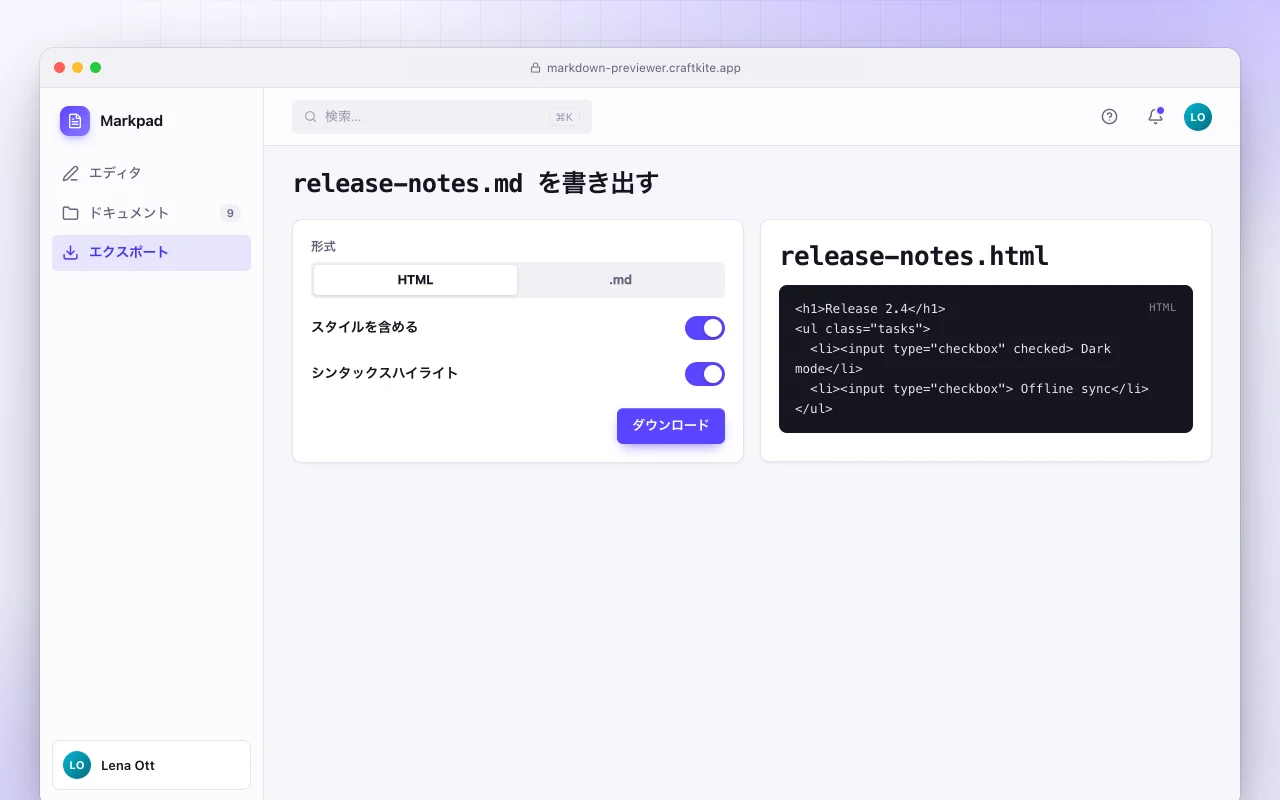The width and height of the screenshot is (1280, 800).
Task: Open the help question mark icon
Action: coord(1109,117)
